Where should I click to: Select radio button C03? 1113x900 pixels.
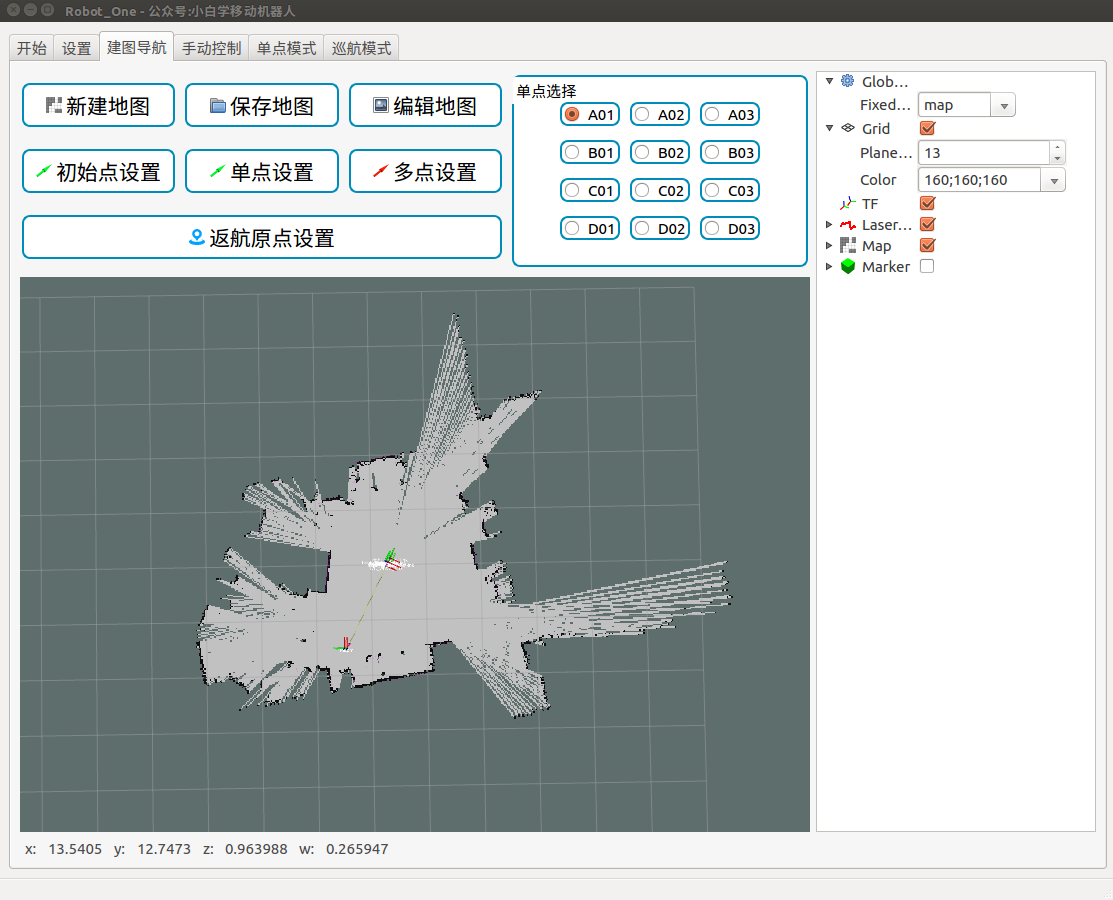click(712, 190)
